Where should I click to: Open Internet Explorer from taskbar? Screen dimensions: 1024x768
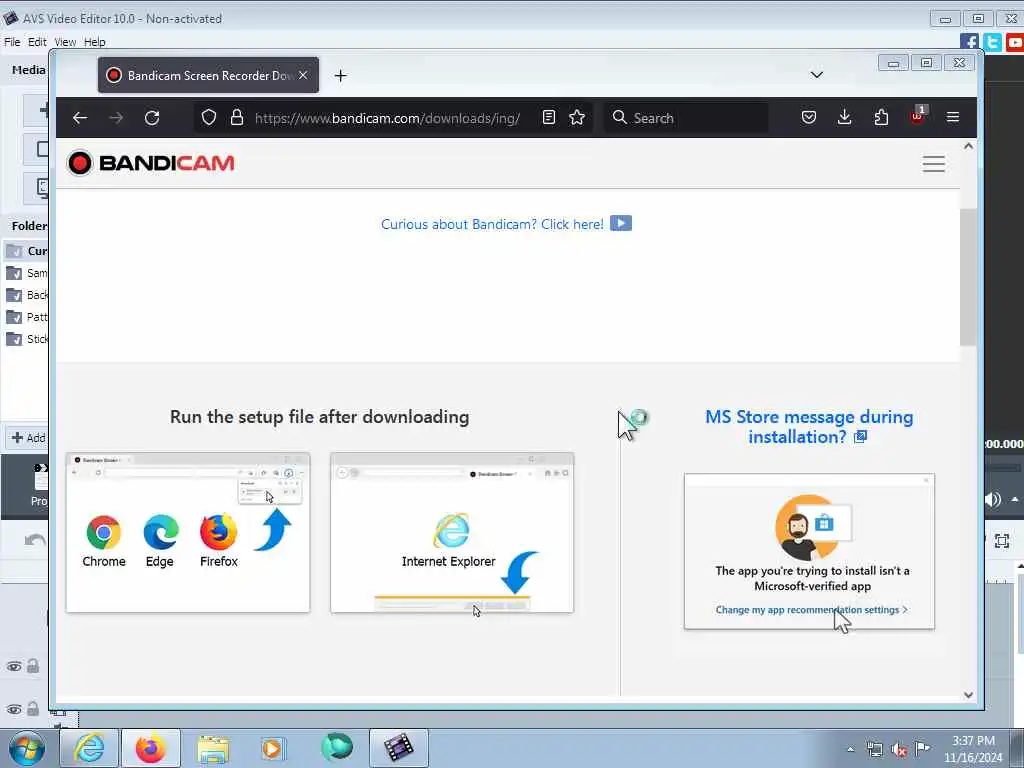point(89,748)
